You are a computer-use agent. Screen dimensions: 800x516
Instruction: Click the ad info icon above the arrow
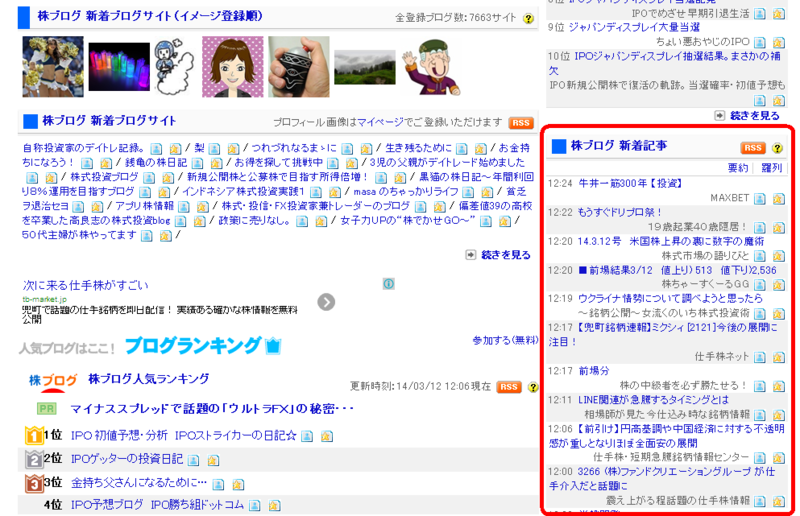pos(388,284)
